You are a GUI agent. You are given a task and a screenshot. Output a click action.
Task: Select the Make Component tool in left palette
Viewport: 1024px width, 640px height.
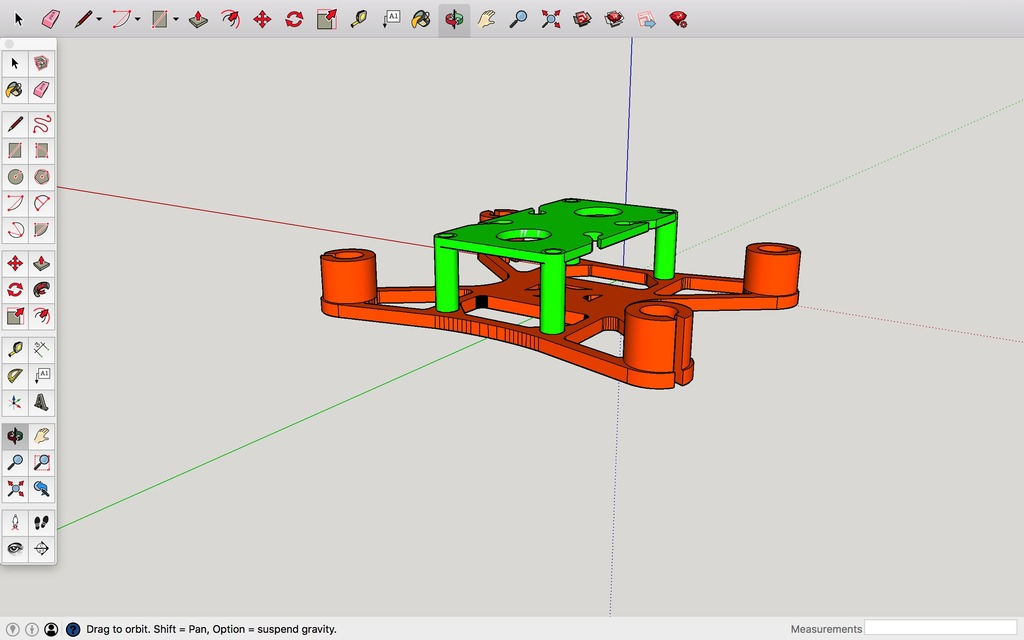click(41, 63)
